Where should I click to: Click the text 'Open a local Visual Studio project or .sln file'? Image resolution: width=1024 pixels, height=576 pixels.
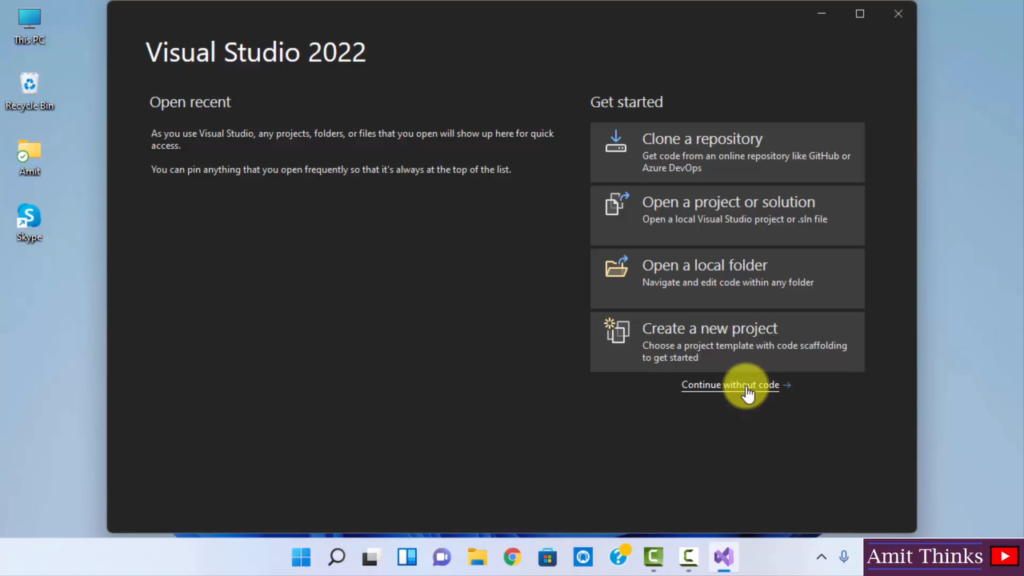(735, 219)
